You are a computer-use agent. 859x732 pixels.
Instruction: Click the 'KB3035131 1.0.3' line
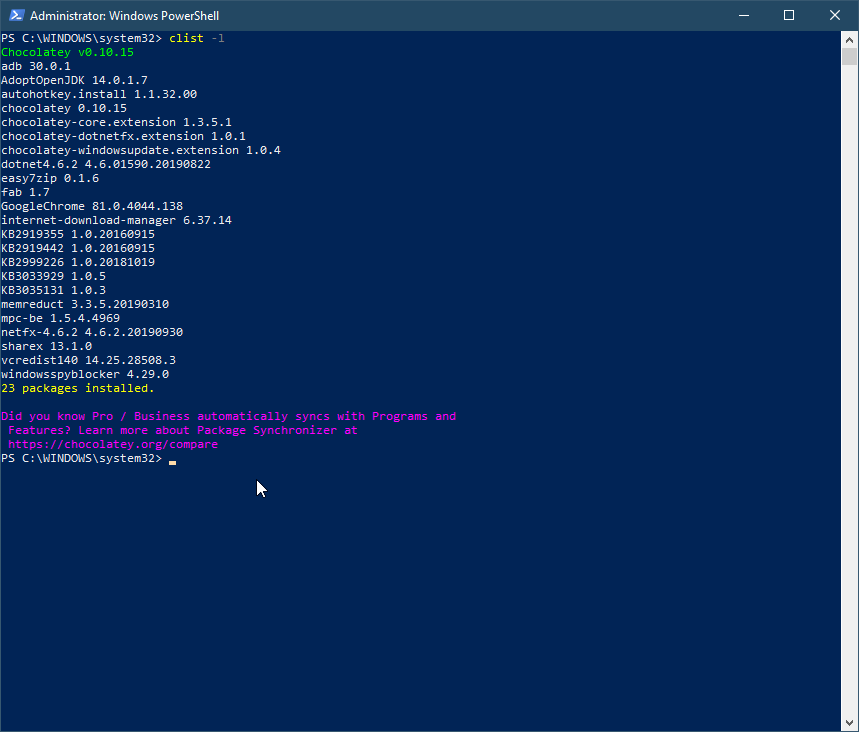tap(53, 290)
